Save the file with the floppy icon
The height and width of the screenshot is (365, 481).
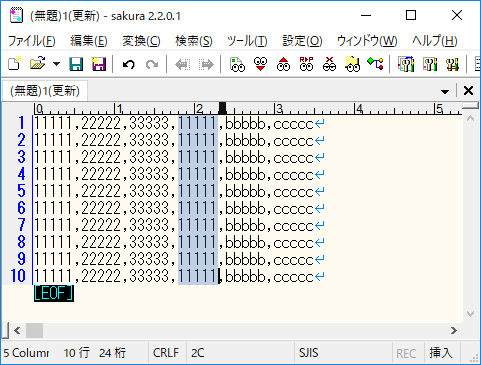click(x=76, y=64)
